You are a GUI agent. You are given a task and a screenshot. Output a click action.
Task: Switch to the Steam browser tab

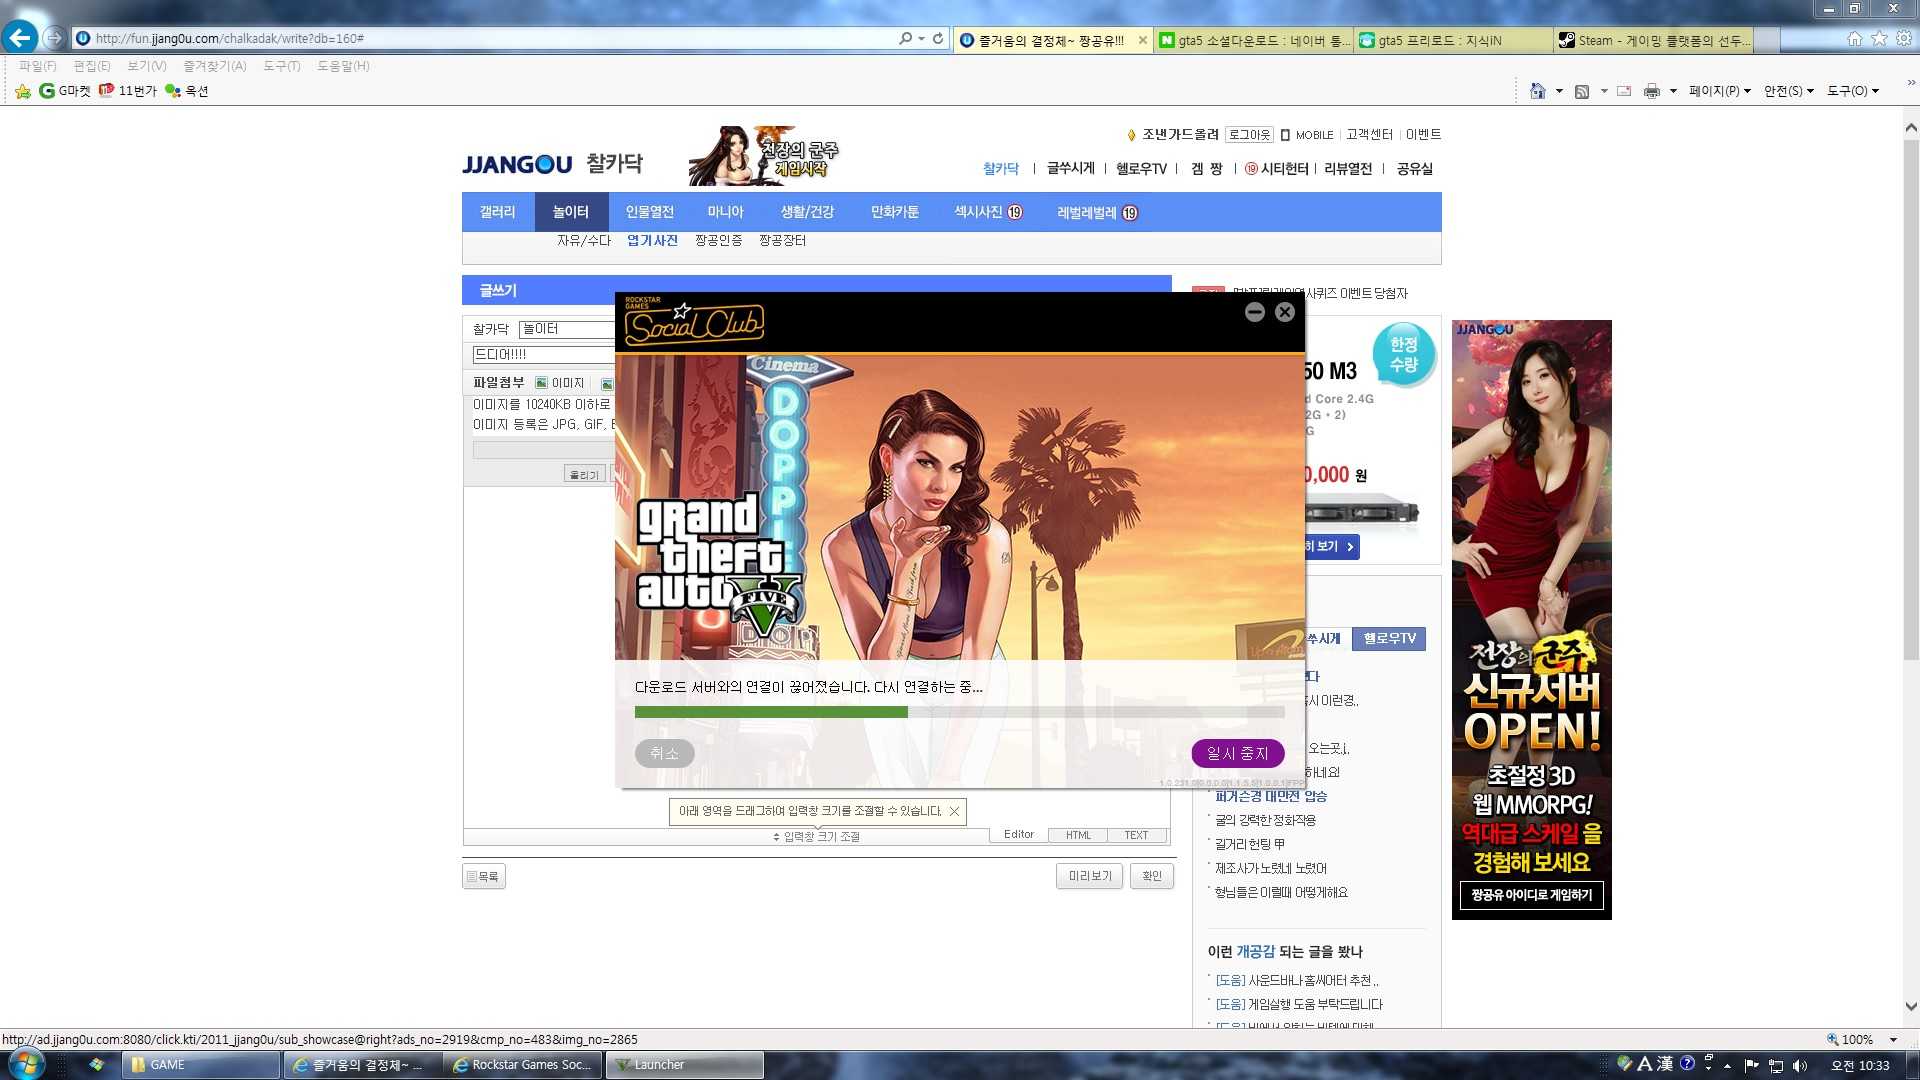(x=1652, y=40)
